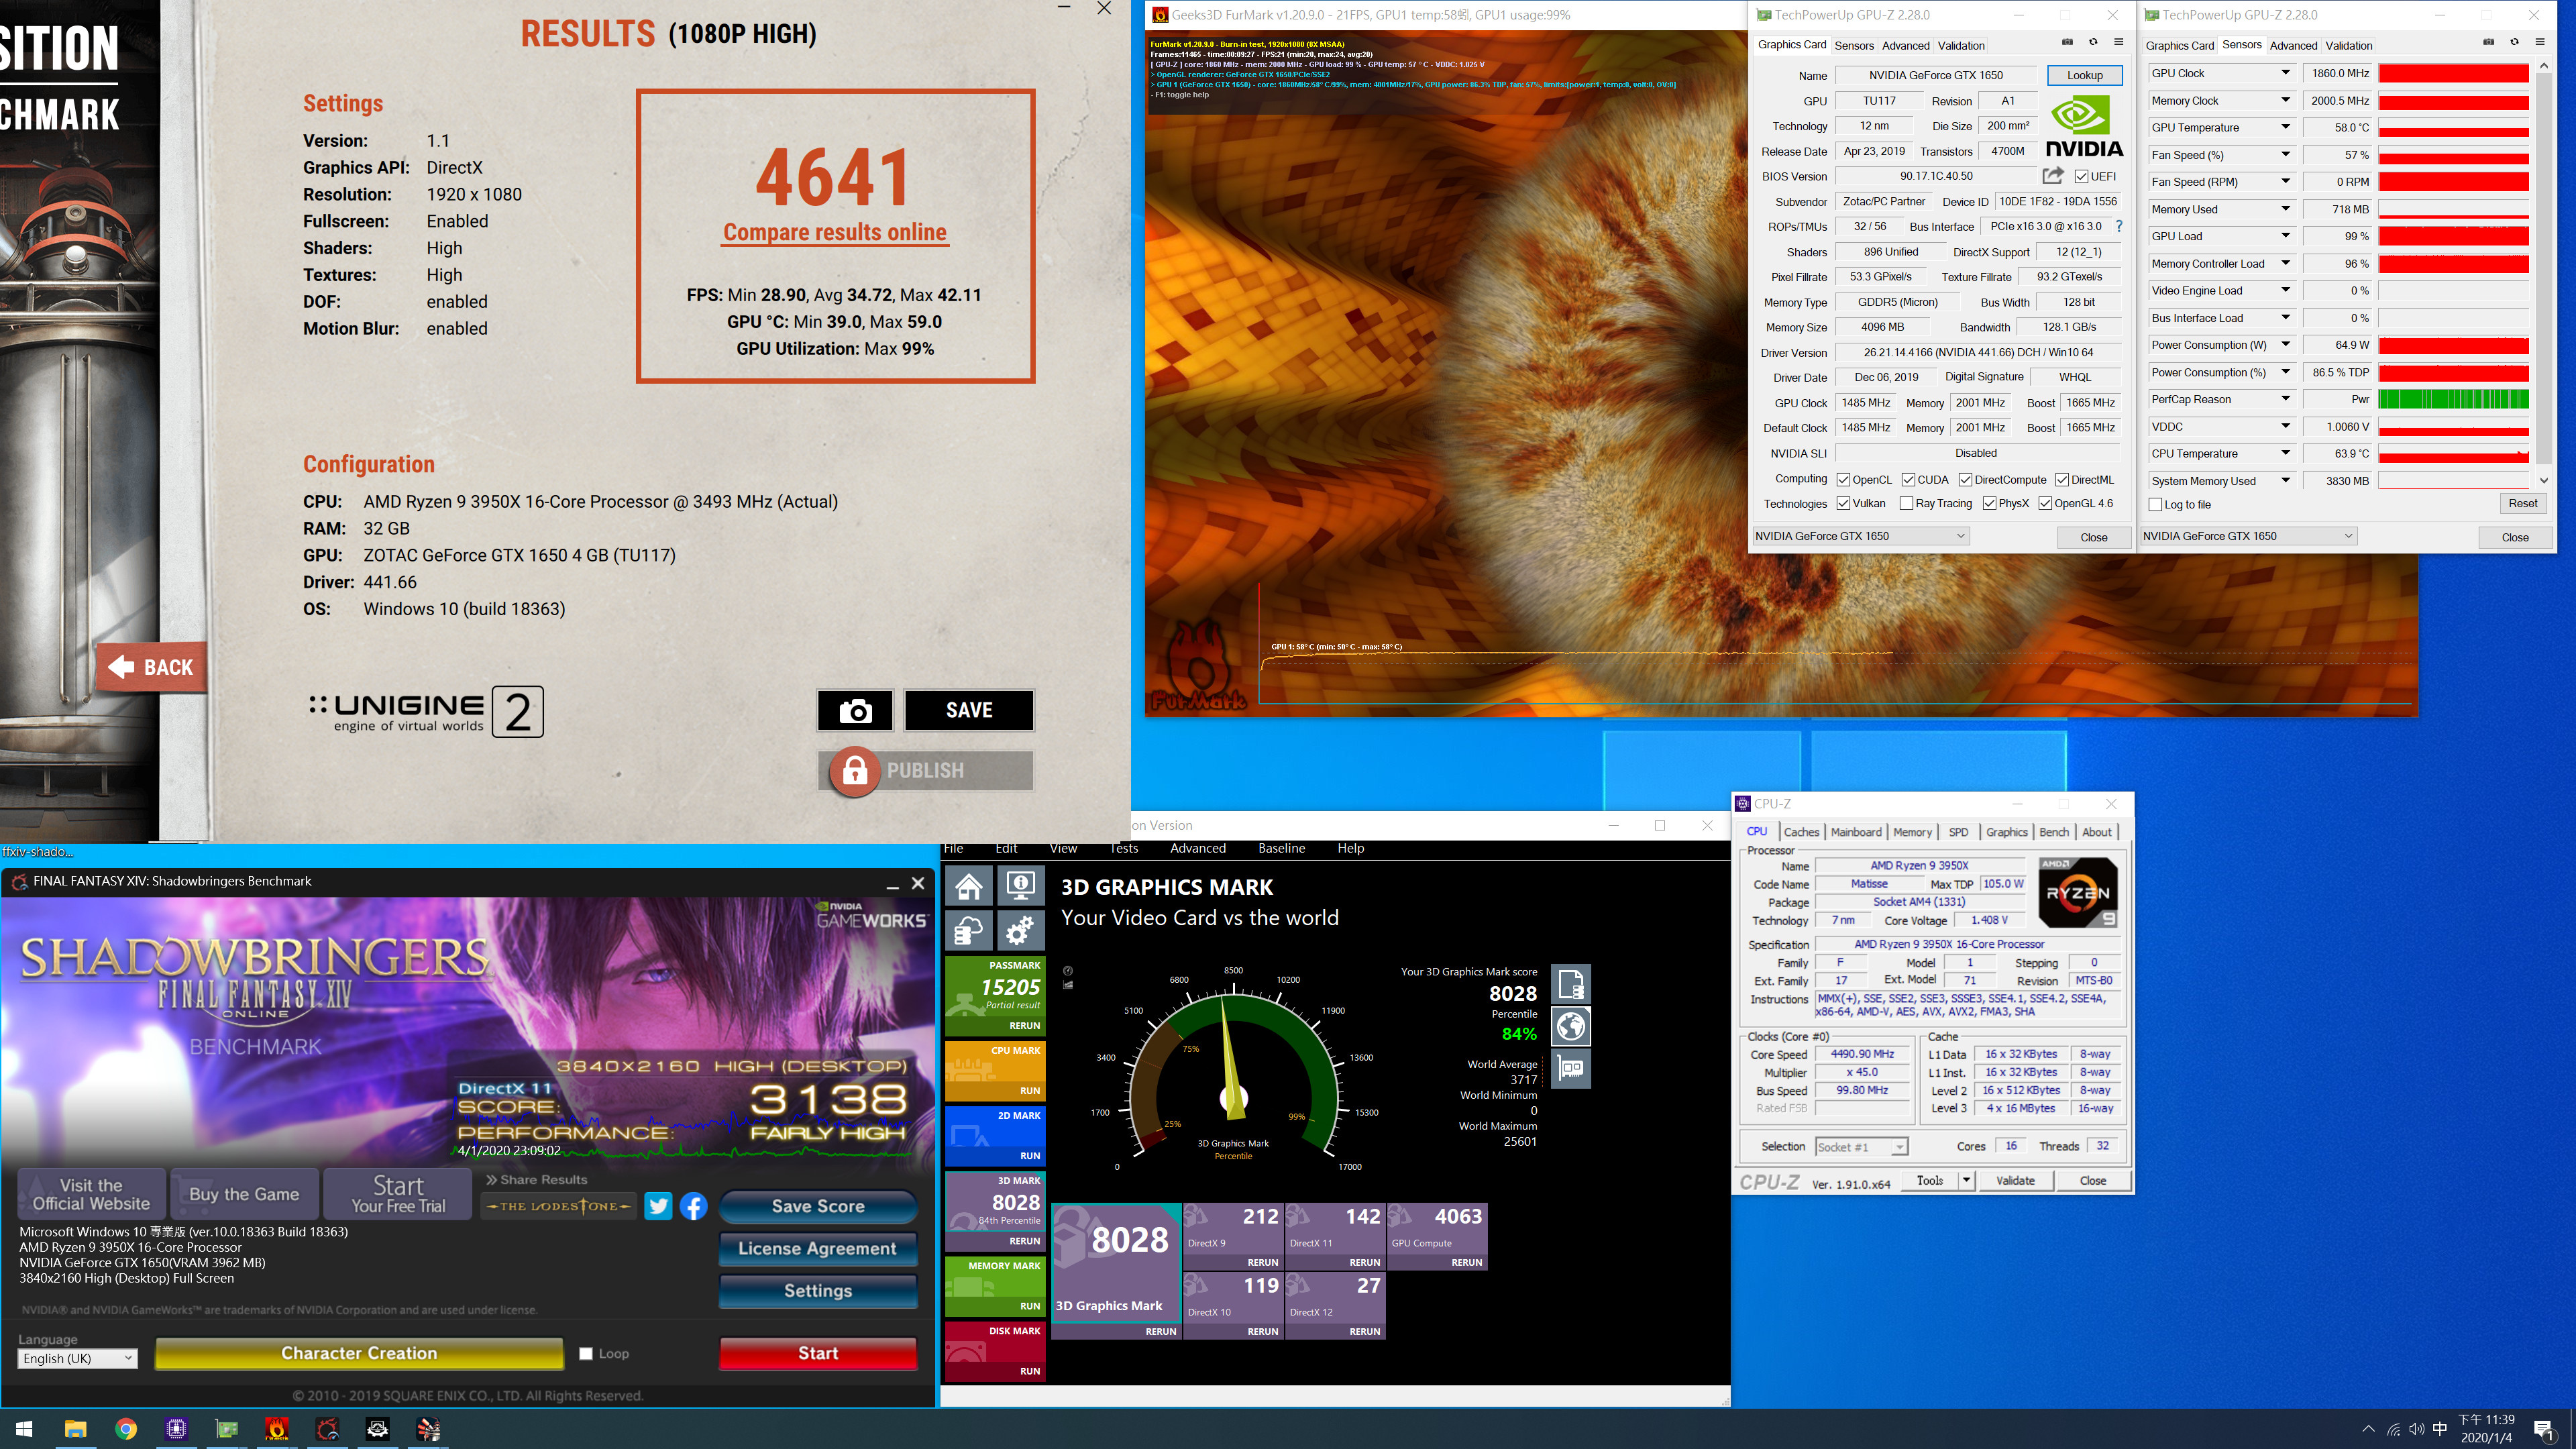Click Lookup button in GPU-Z
Viewport: 2576px width, 1449px height.
pos(2085,75)
